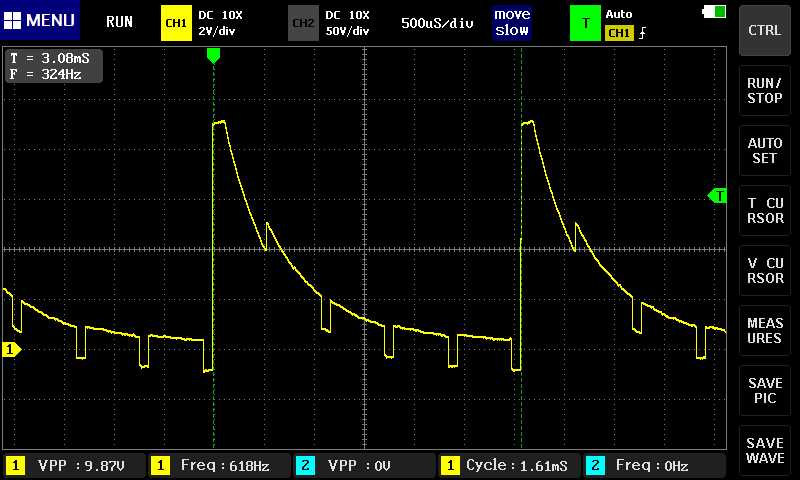
Task: Select the green T trigger level marker
Action: point(717,195)
